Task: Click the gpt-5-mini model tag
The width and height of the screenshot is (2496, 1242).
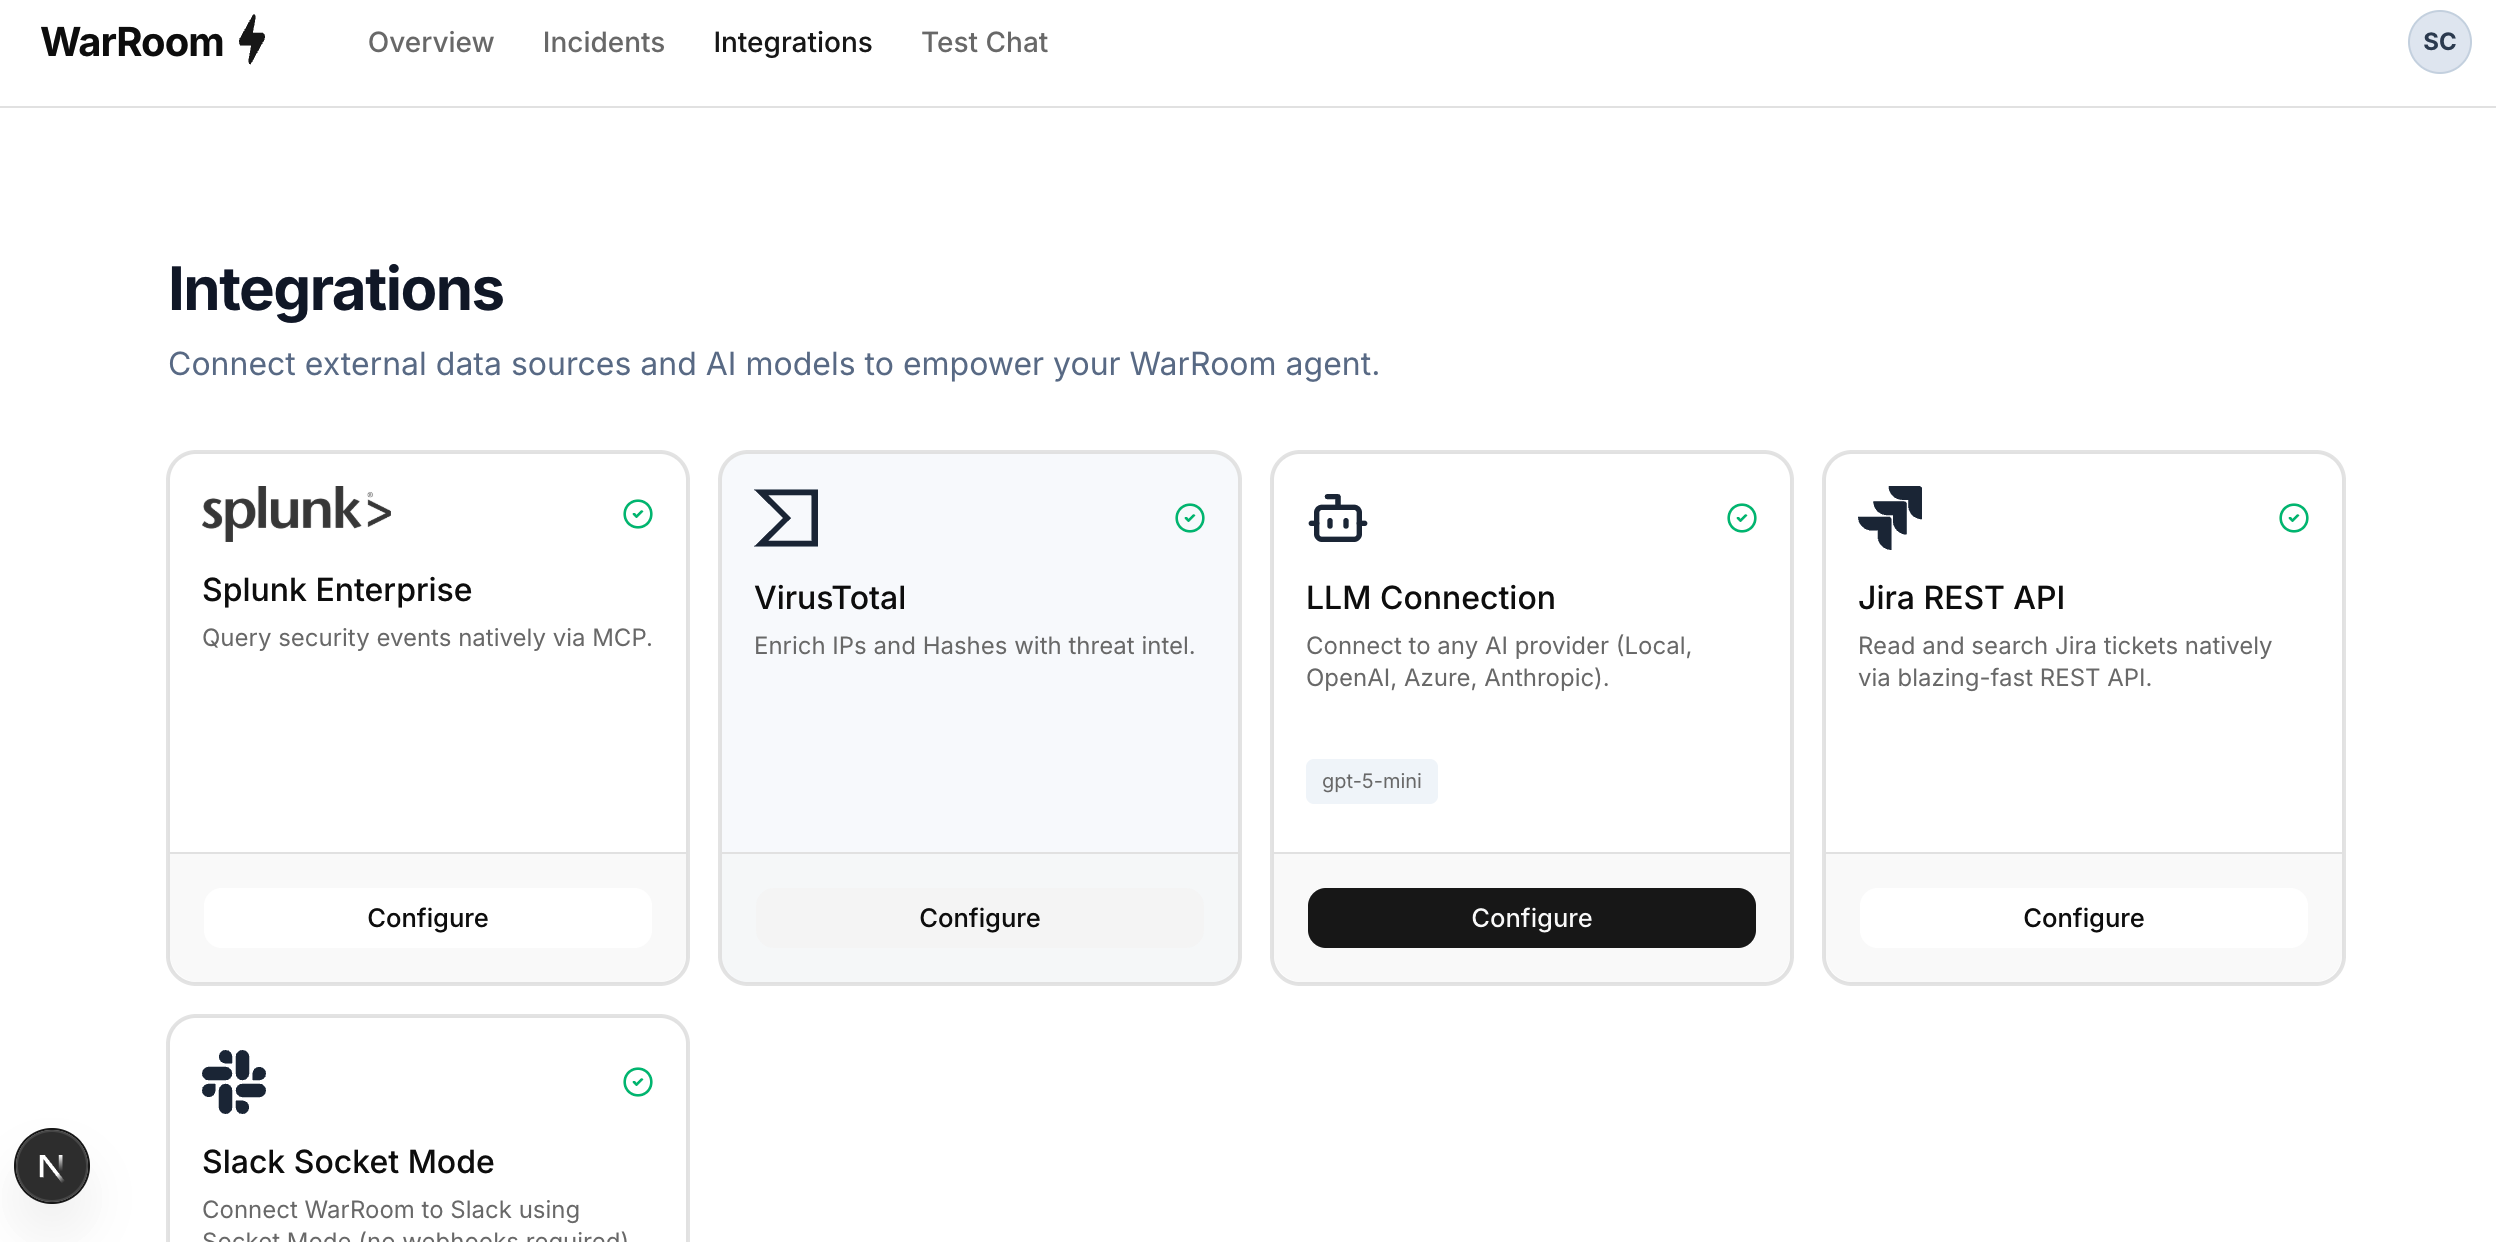Action: pyautogui.click(x=1372, y=781)
